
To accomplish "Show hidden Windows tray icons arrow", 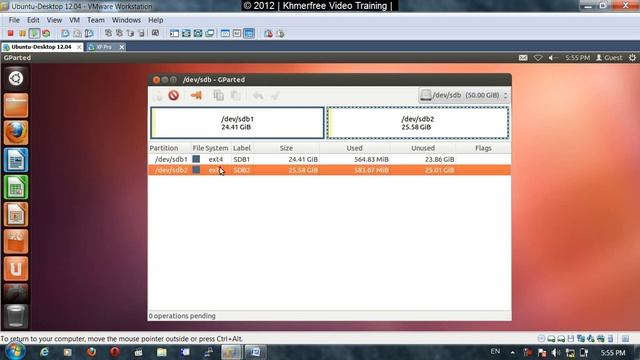I will coord(513,353).
